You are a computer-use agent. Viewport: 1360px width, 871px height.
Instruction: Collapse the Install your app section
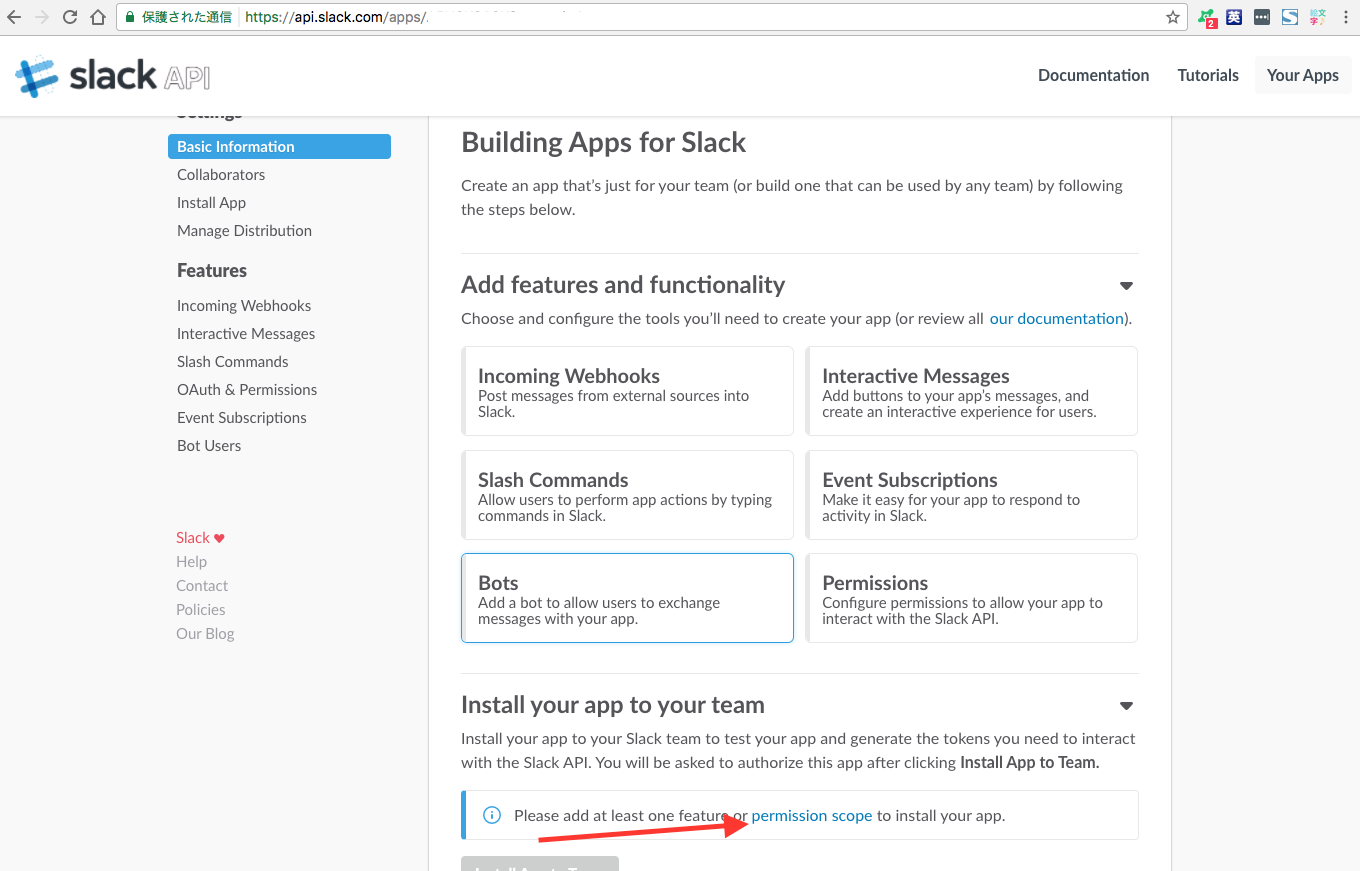(x=1126, y=705)
